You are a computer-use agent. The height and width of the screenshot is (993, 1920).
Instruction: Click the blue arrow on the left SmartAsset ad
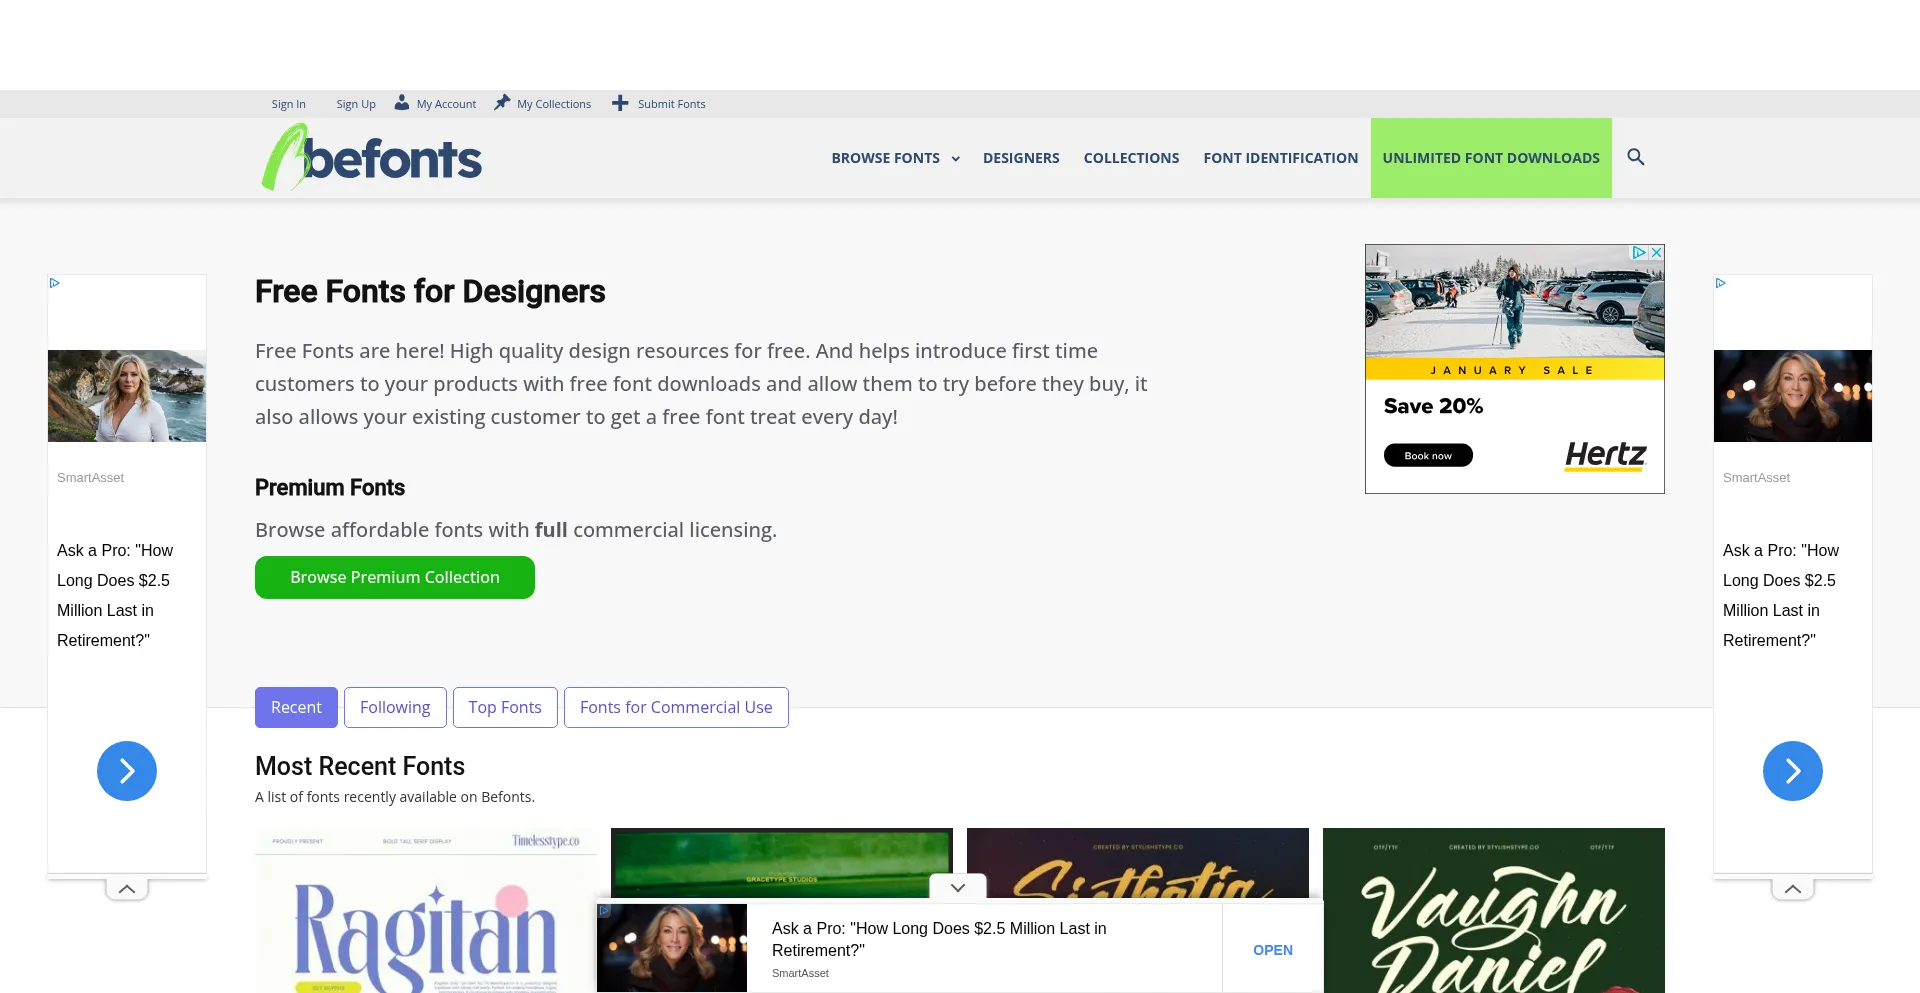click(x=126, y=771)
